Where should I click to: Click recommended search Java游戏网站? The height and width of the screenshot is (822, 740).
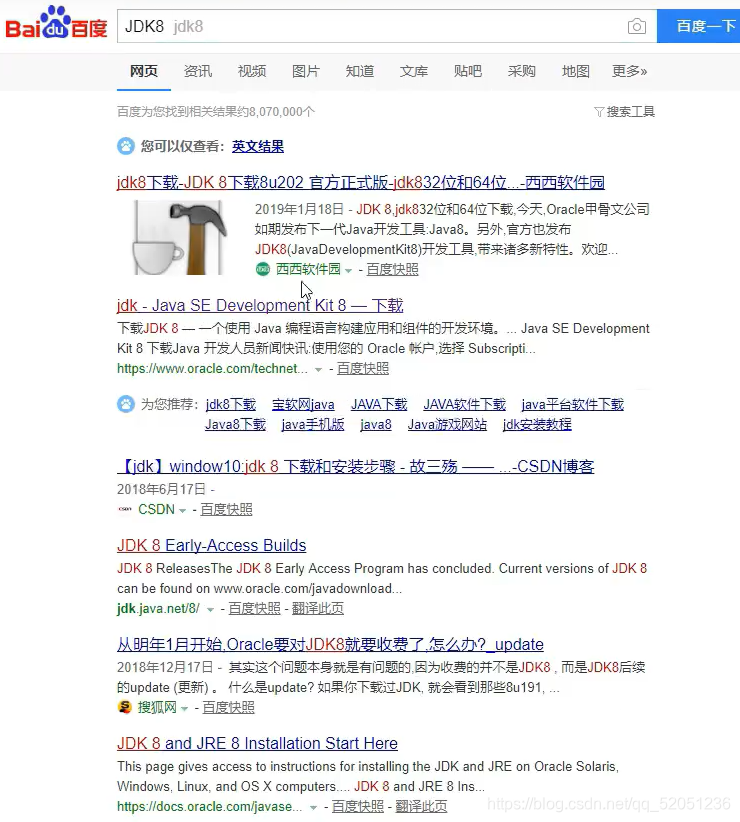[447, 425]
